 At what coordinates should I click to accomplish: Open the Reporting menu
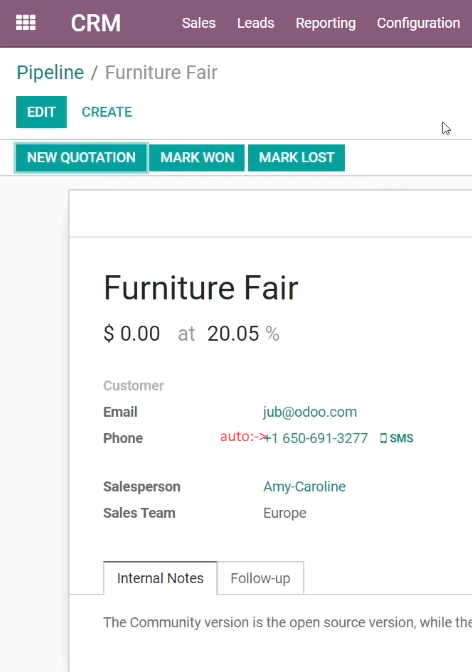(x=325, y=23)
